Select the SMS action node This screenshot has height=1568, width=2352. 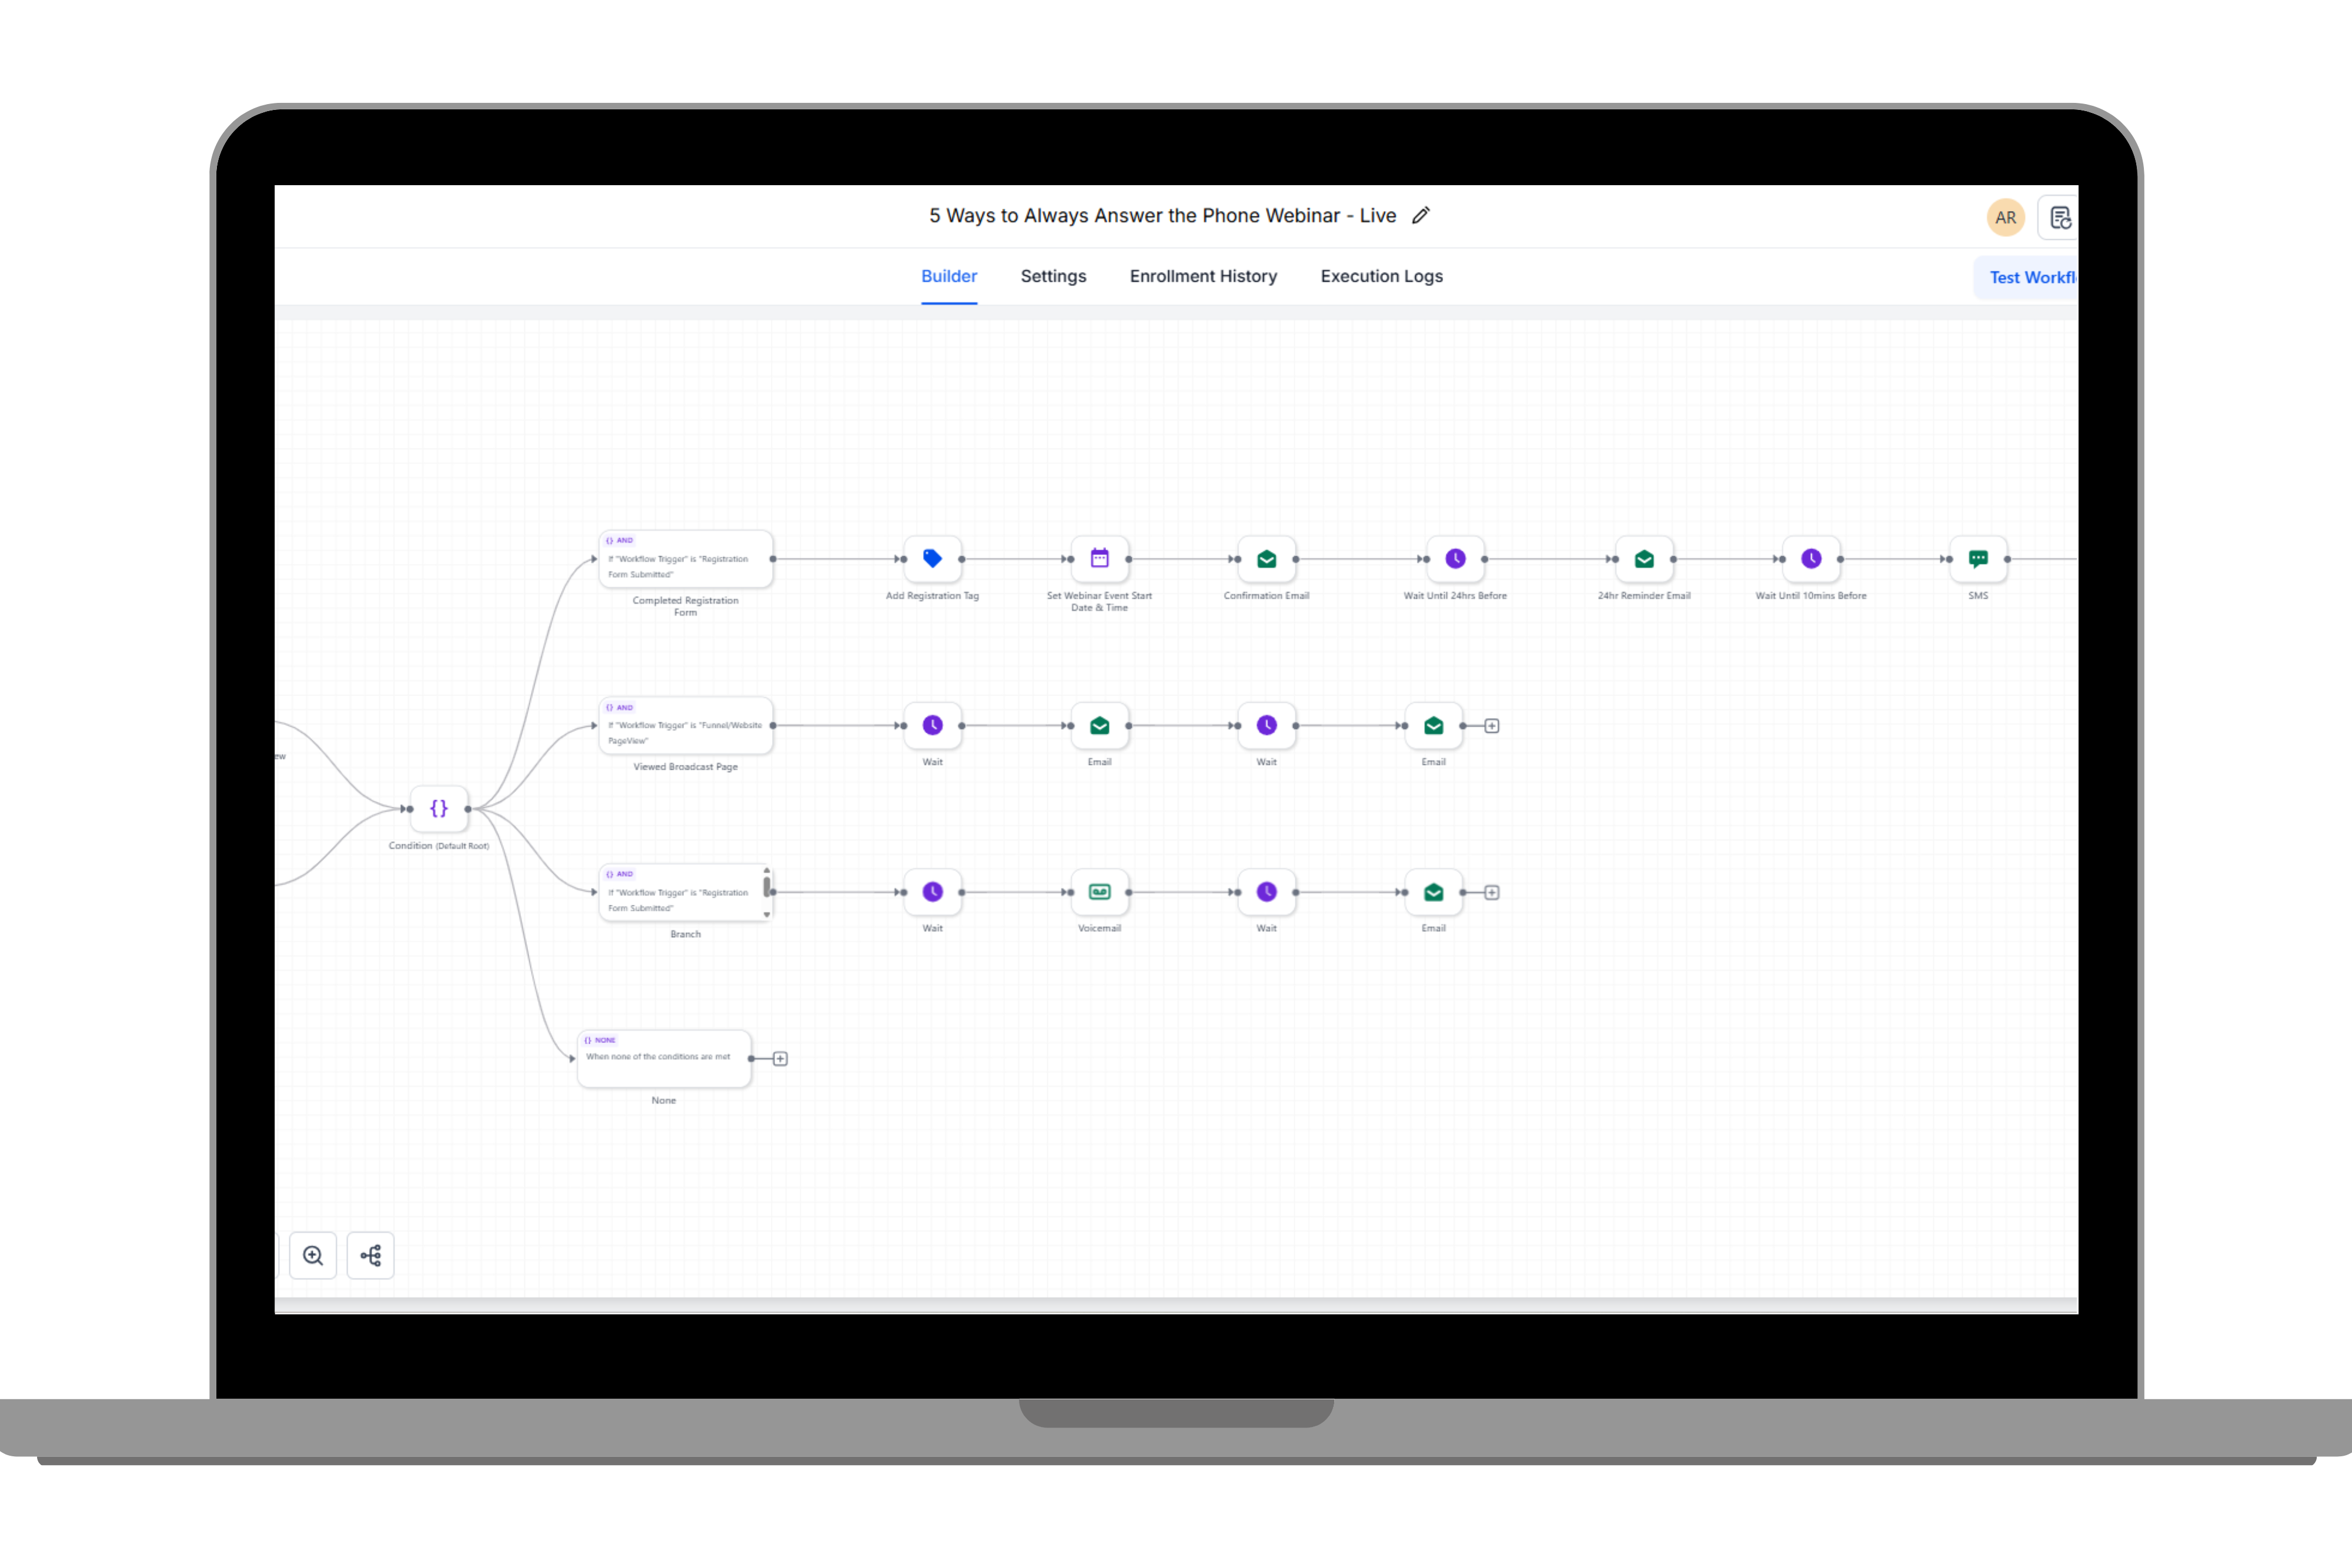pos(1977,559)
